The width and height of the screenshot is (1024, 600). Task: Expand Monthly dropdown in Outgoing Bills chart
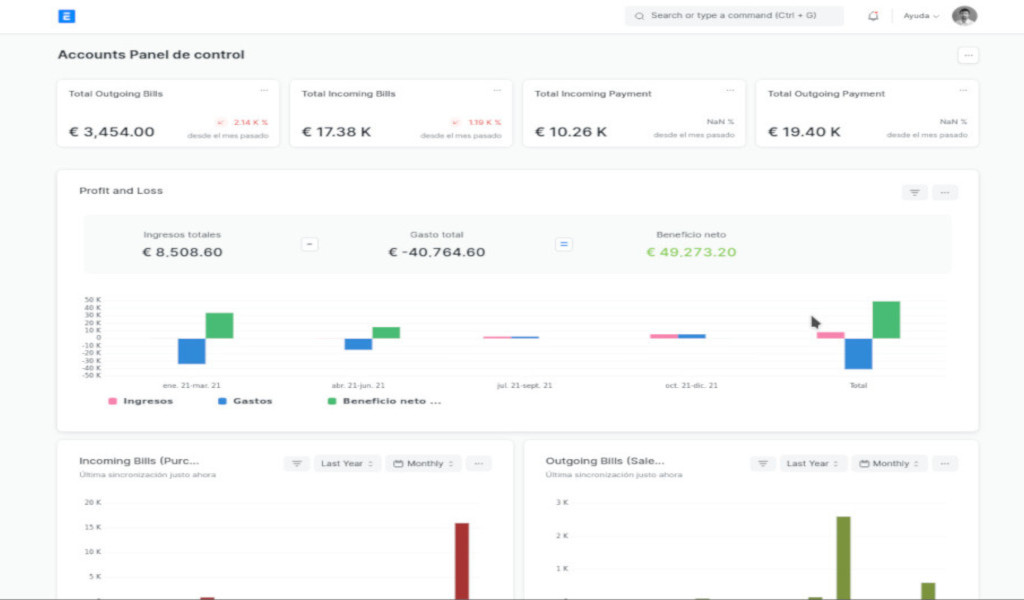(x=890, y=464)
